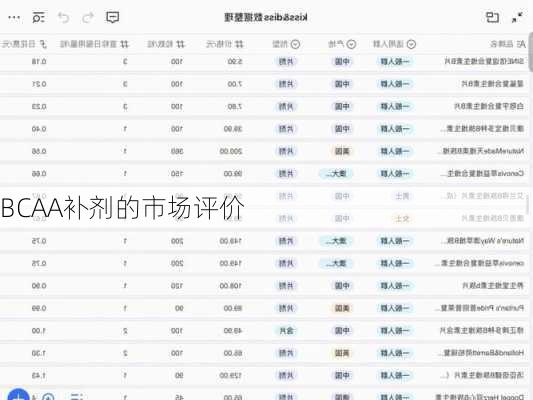Click the list lines icon at bottom
This screenshot has height=400, width=533.
point(77,397)
